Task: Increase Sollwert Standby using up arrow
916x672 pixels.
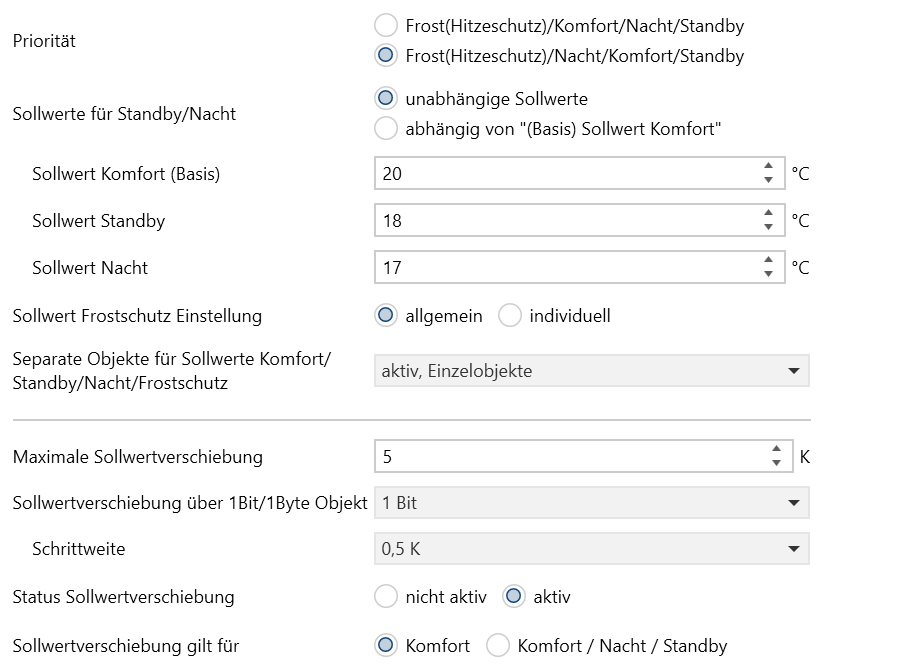Action: click(x=768, y=213)
